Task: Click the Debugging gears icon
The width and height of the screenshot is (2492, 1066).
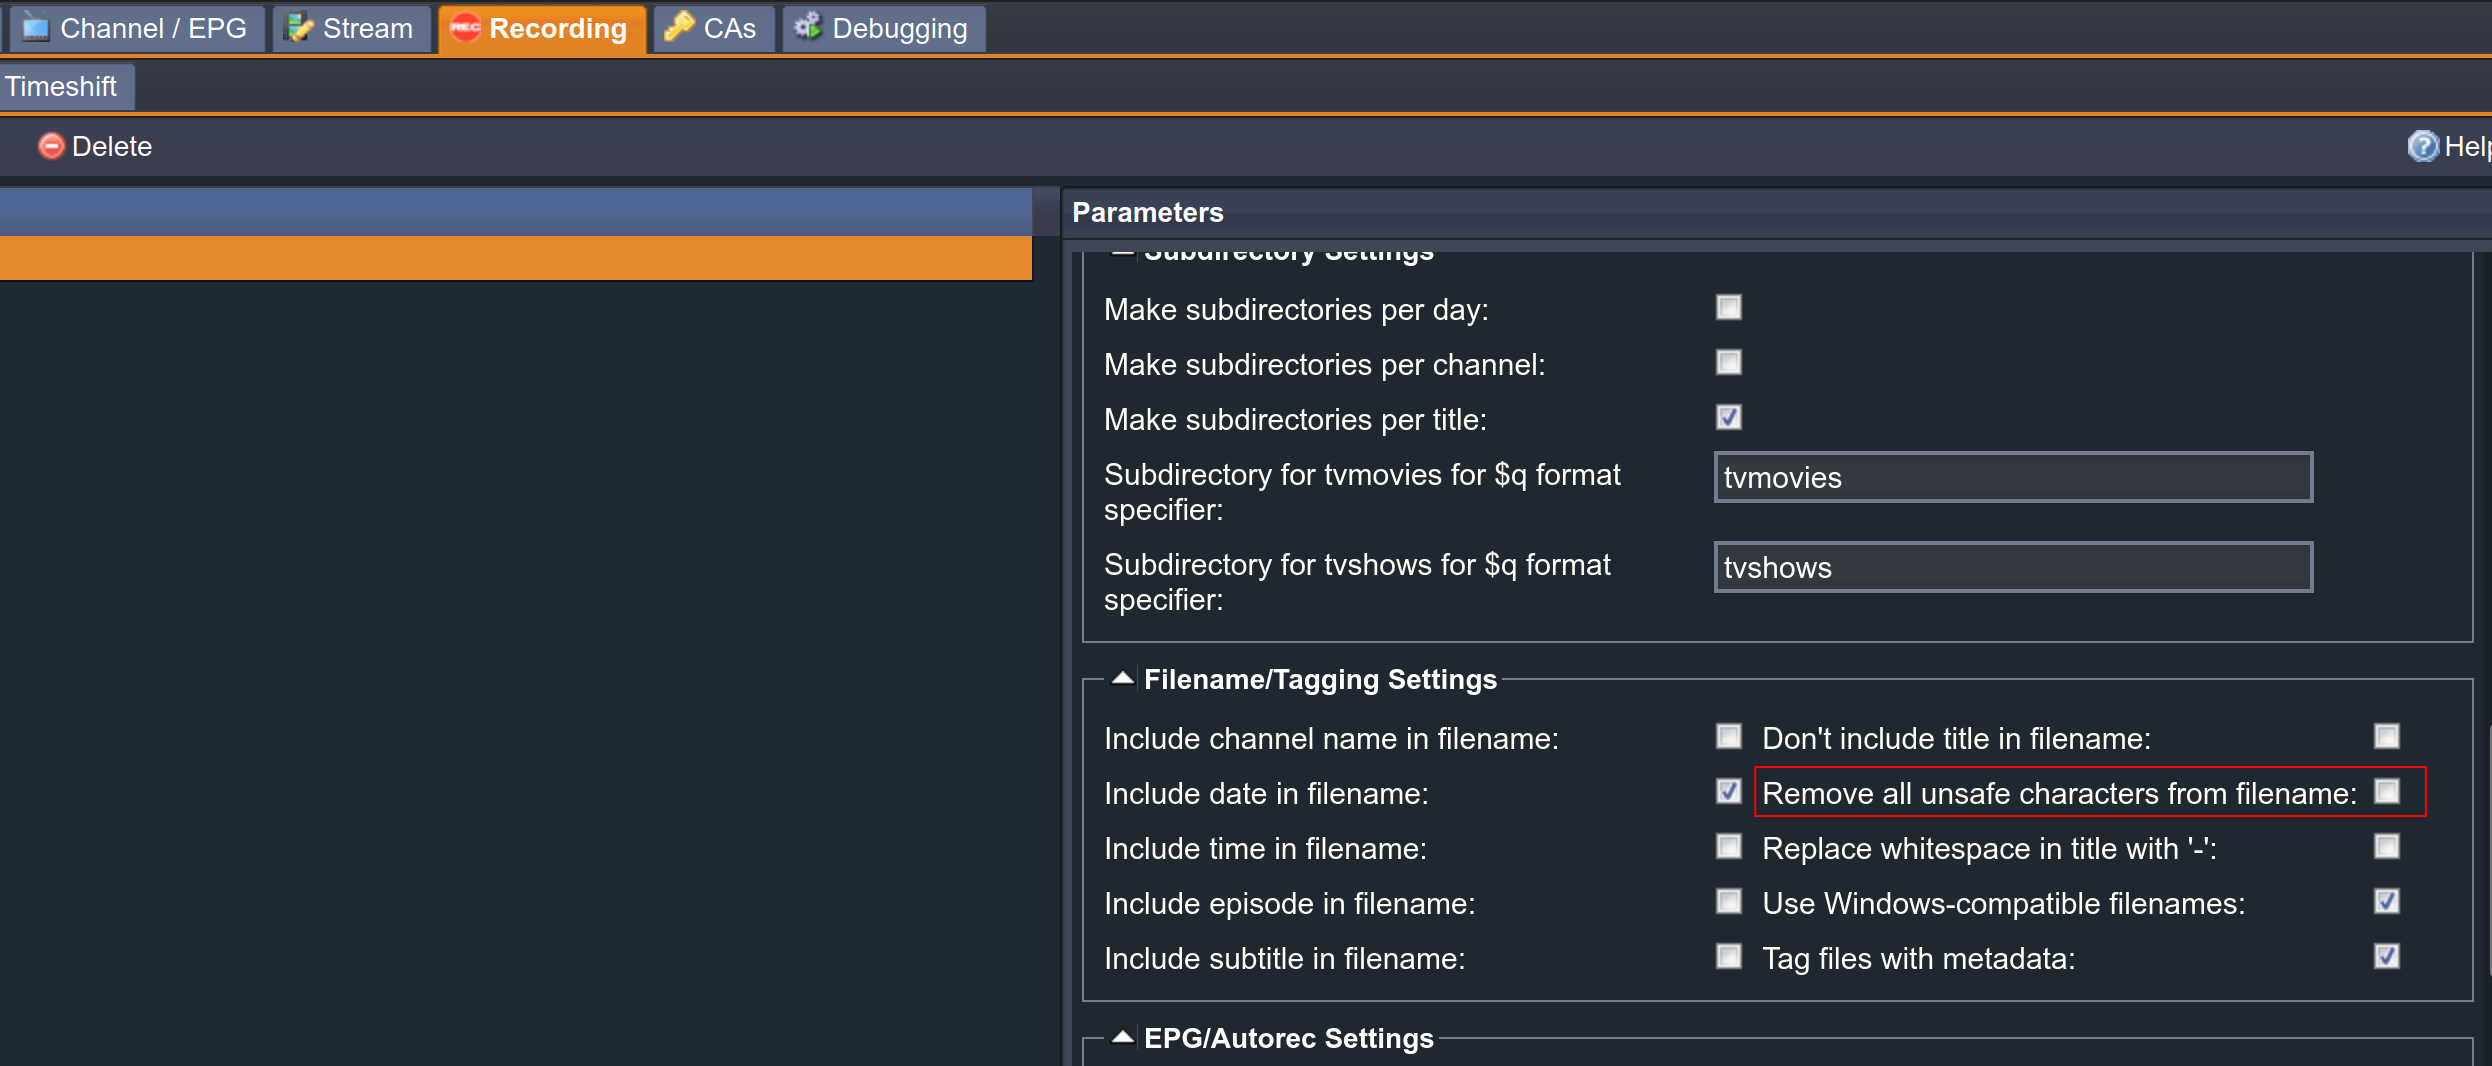Action: pyautogui.click(x=808, y=27)
